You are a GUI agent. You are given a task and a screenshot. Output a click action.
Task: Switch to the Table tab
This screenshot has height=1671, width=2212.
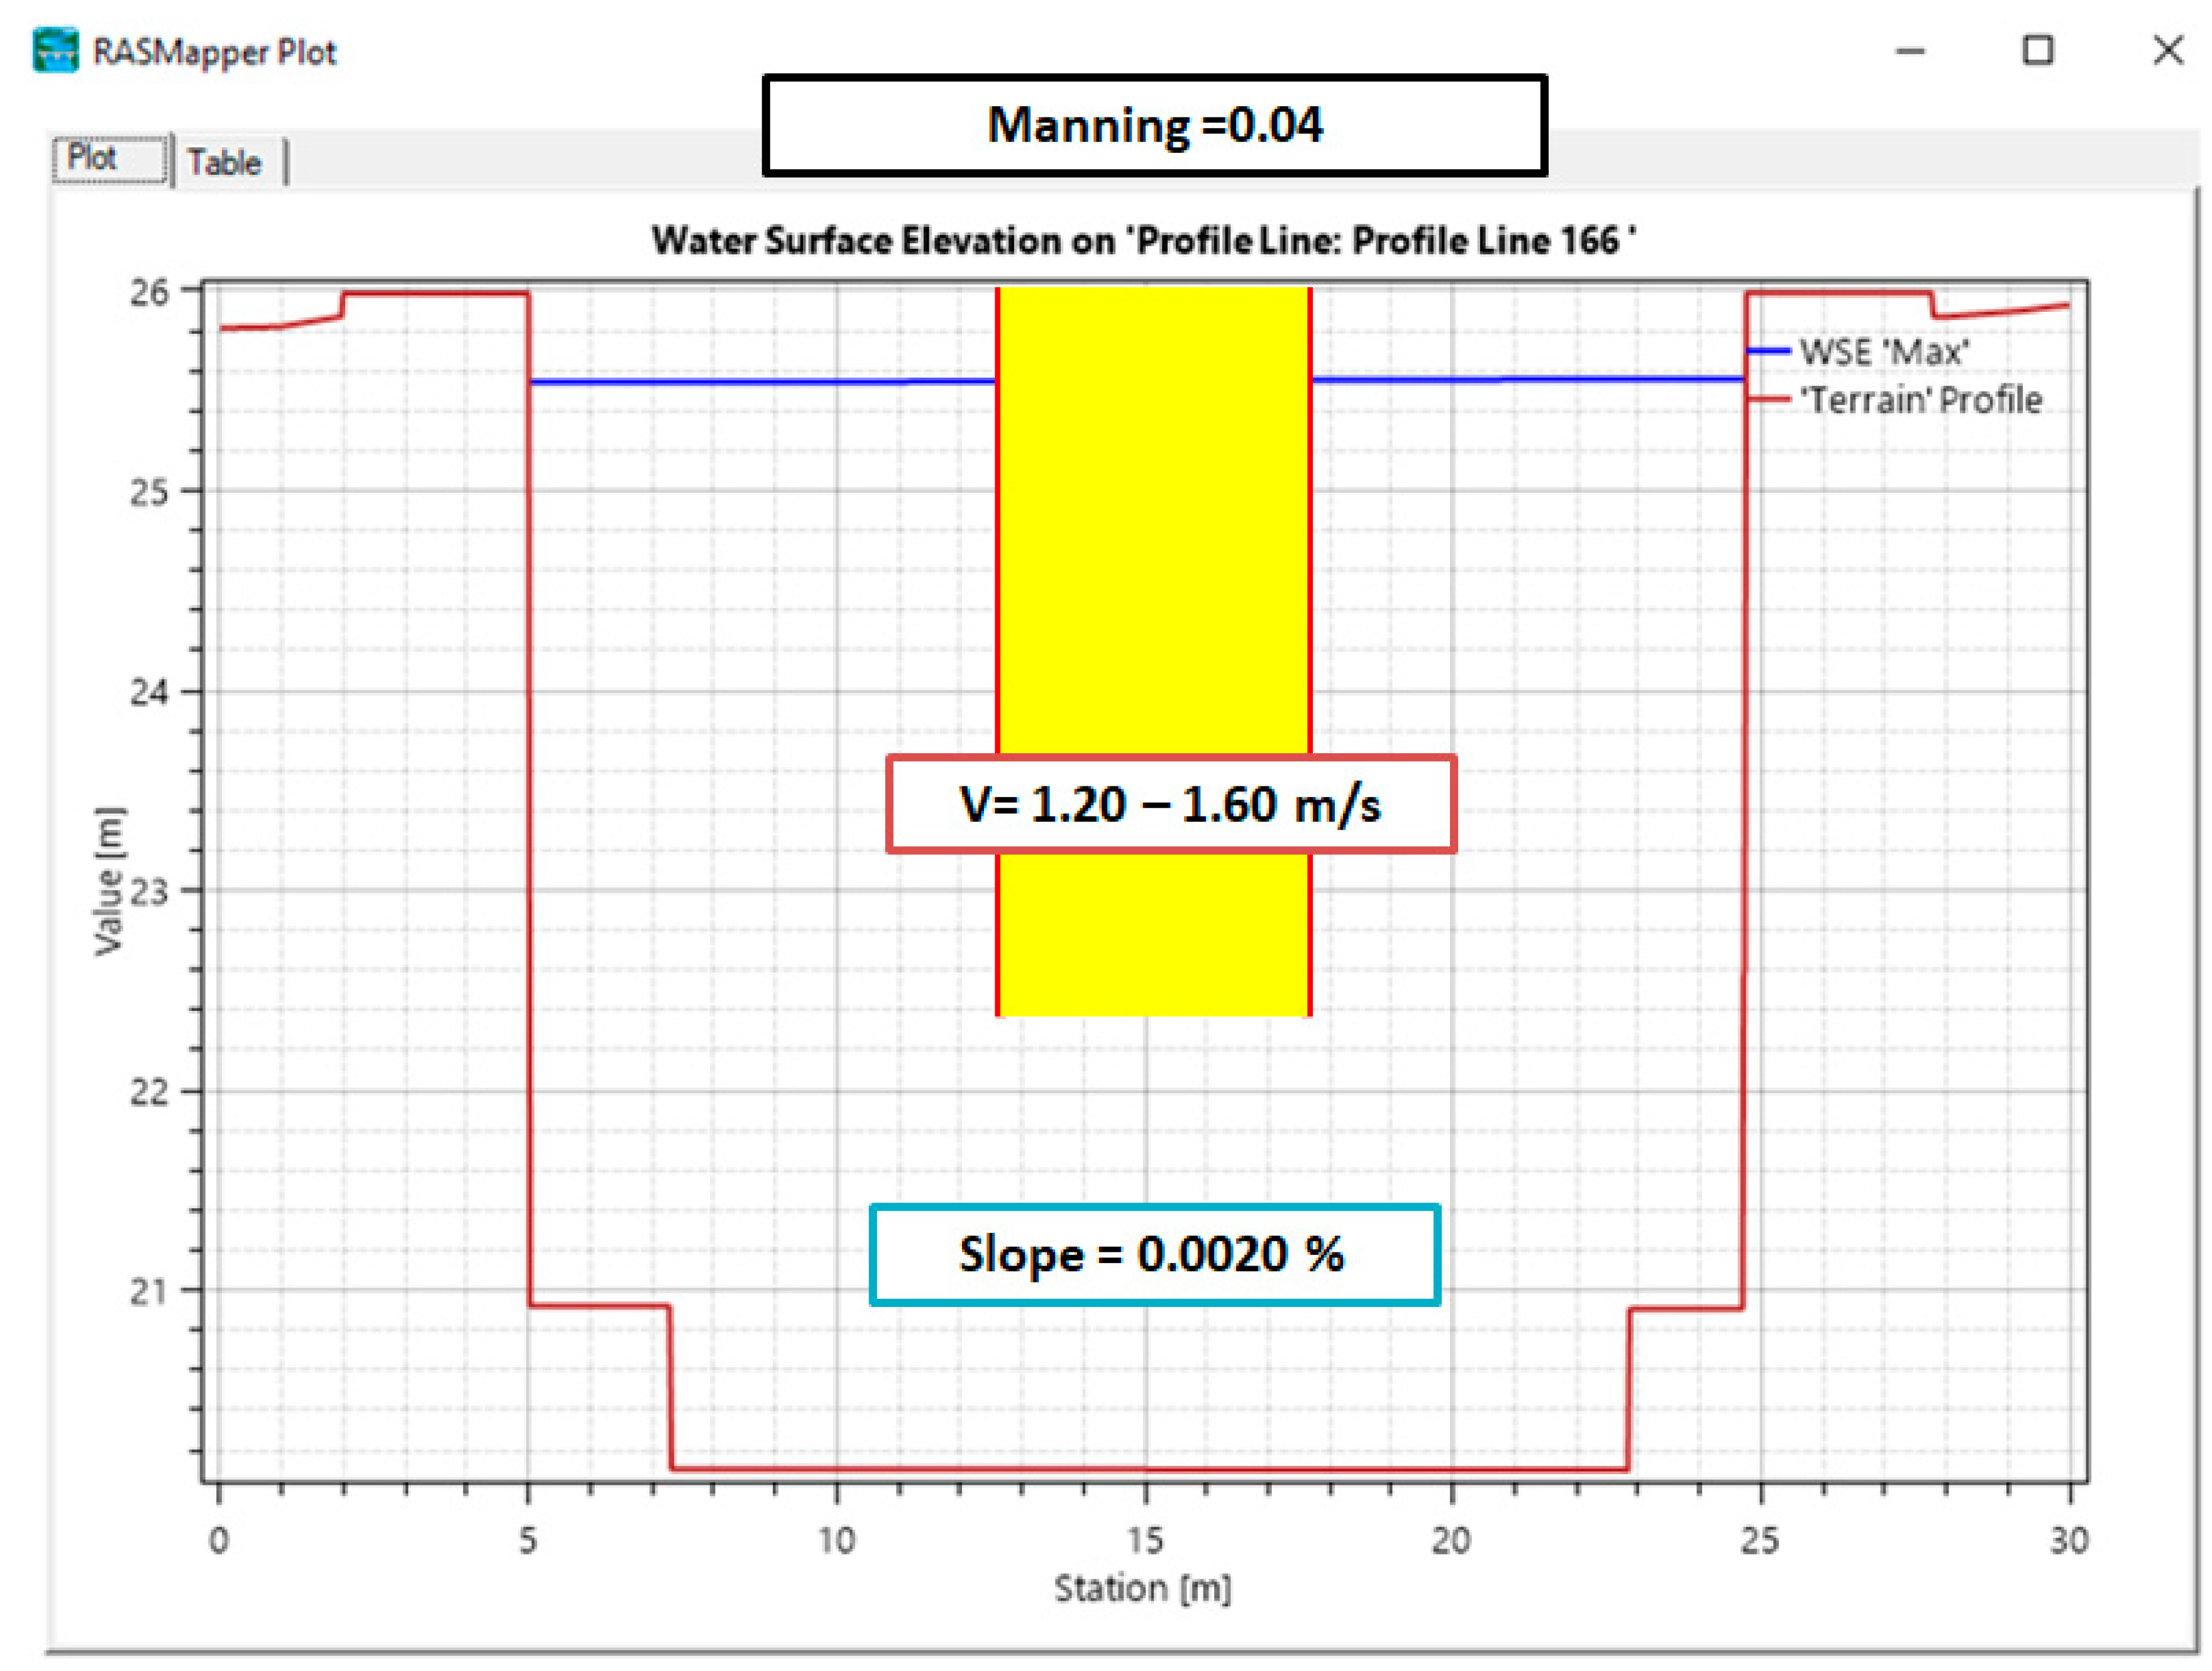tap(224, 162)
